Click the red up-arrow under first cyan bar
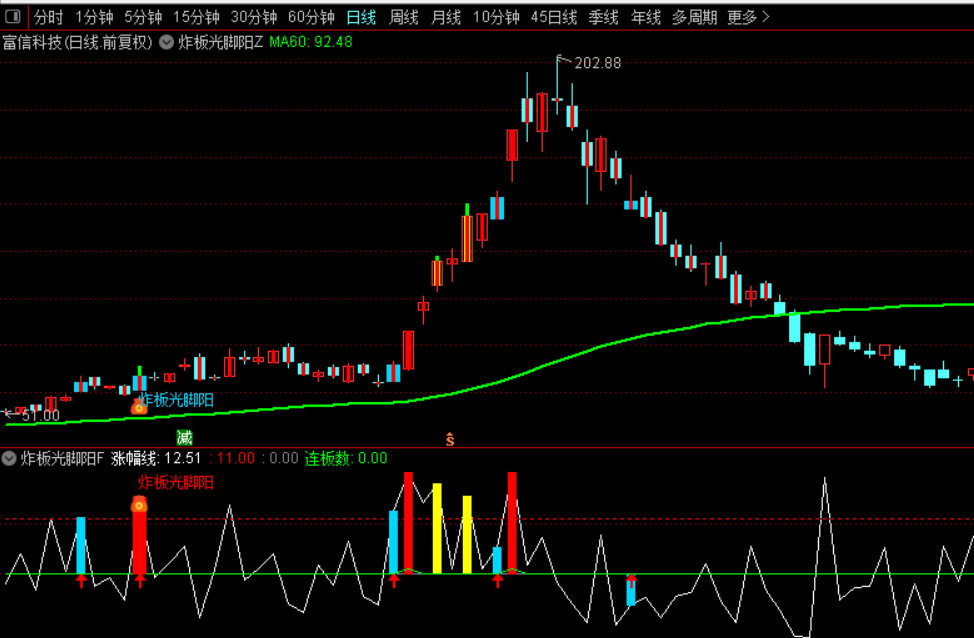974x638 pixels. [x=81, y=581]
